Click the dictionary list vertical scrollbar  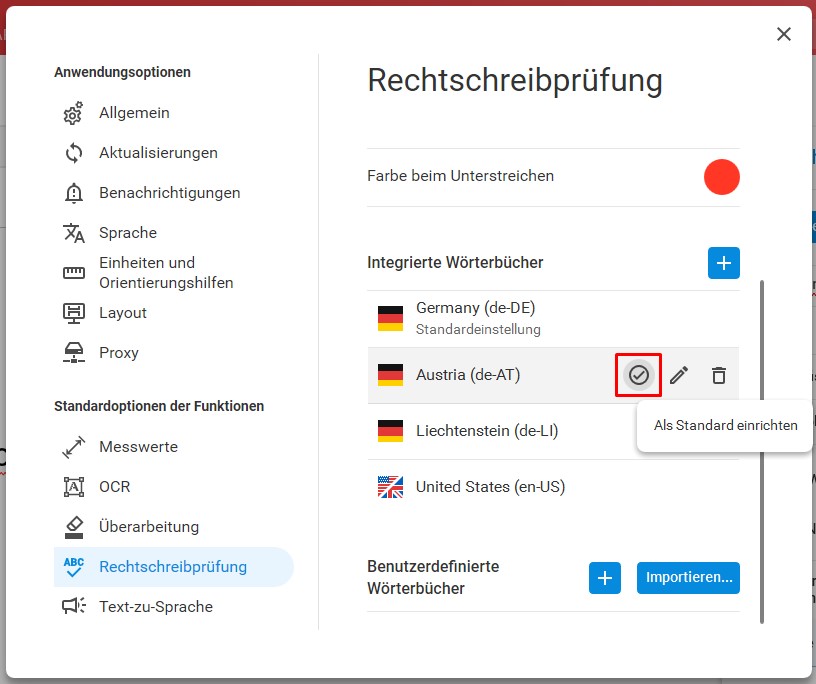pos(762,451)
